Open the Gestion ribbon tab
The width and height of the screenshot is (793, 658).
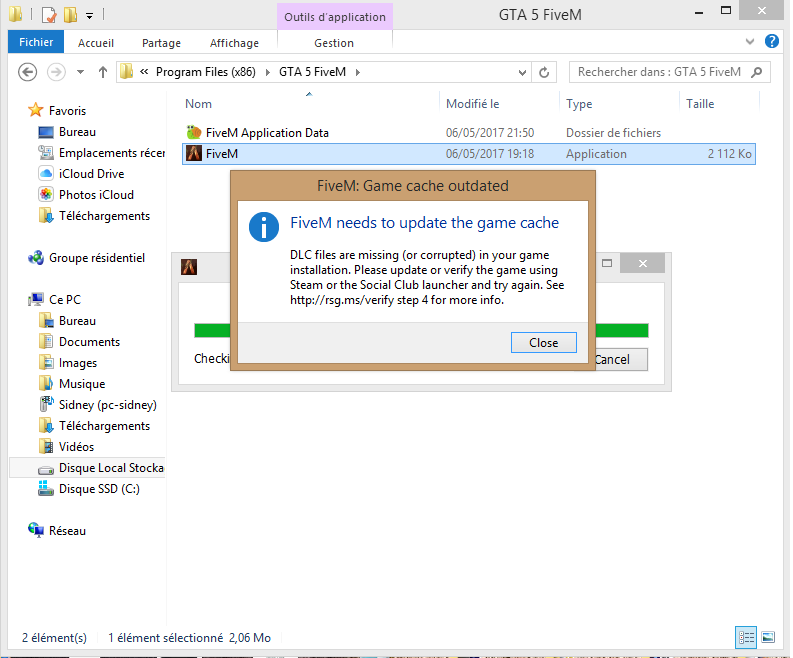[x=334, y=43]
